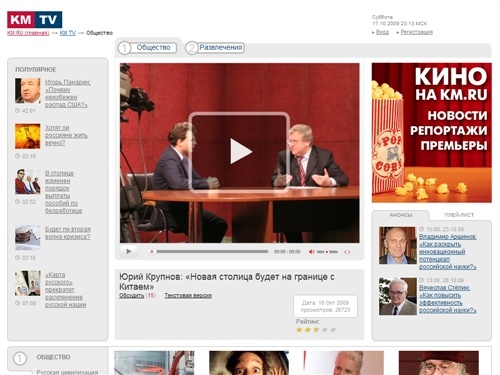This screenshot has width=500, height=375.
Task: Open Владимир Аршинов announcement link
Action: pyautogui.click(x=448, y=252)
